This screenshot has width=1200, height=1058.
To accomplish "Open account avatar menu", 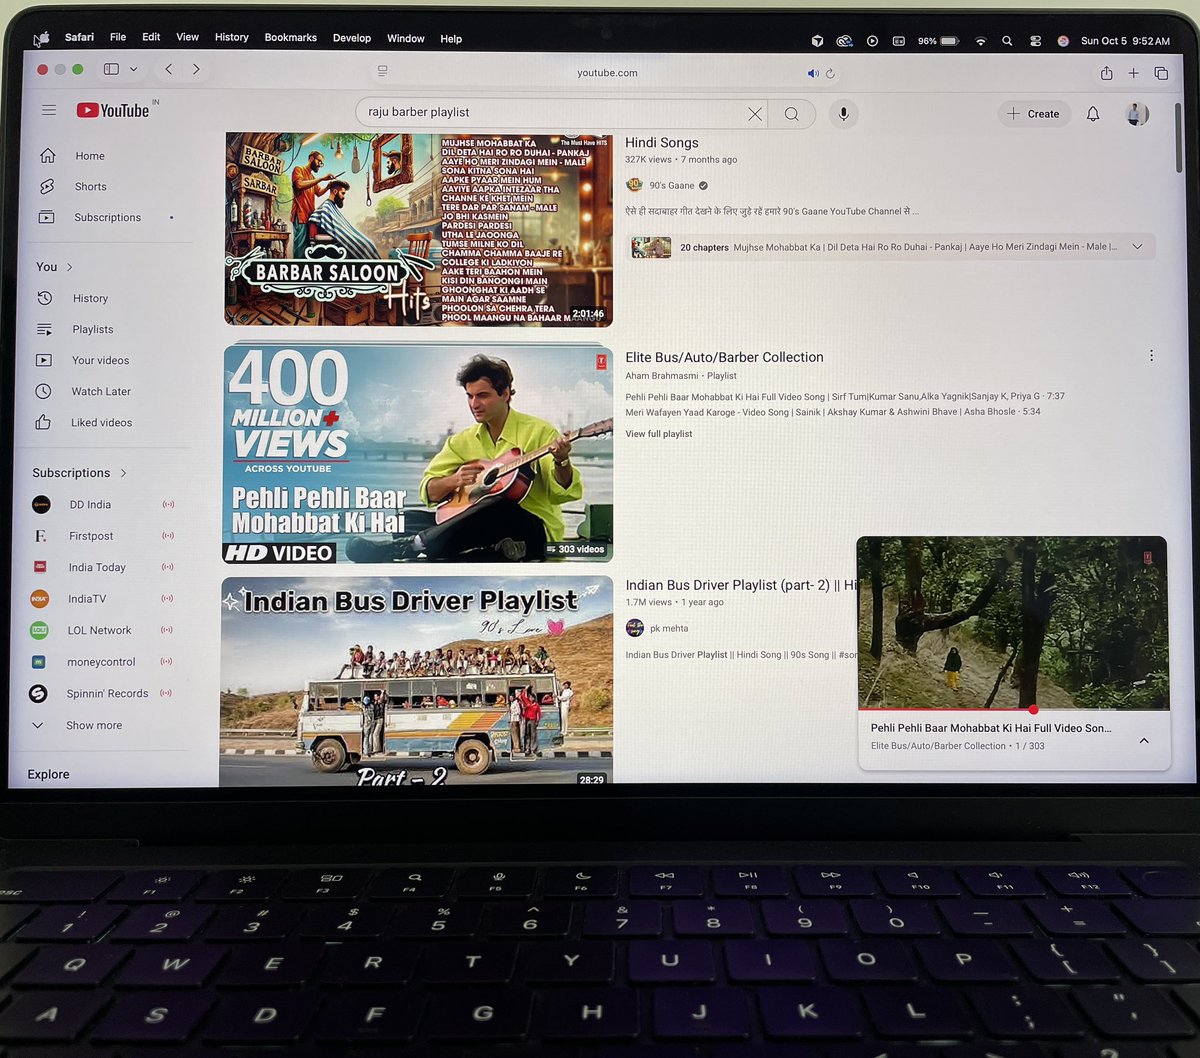I will tap(1137, 114).
